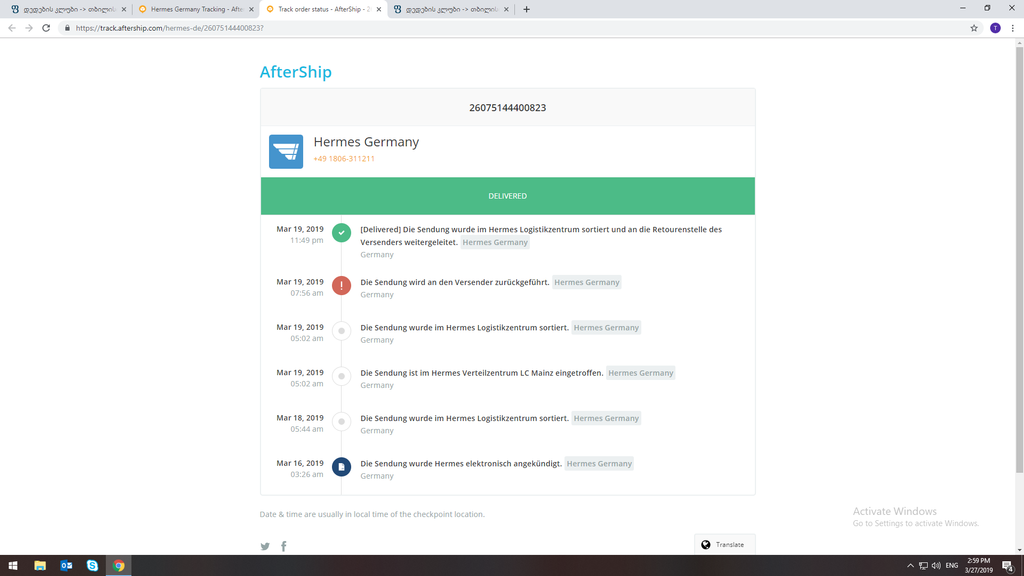Click the blue info-received document icon
1024x576 pixels.
(342, 467)
